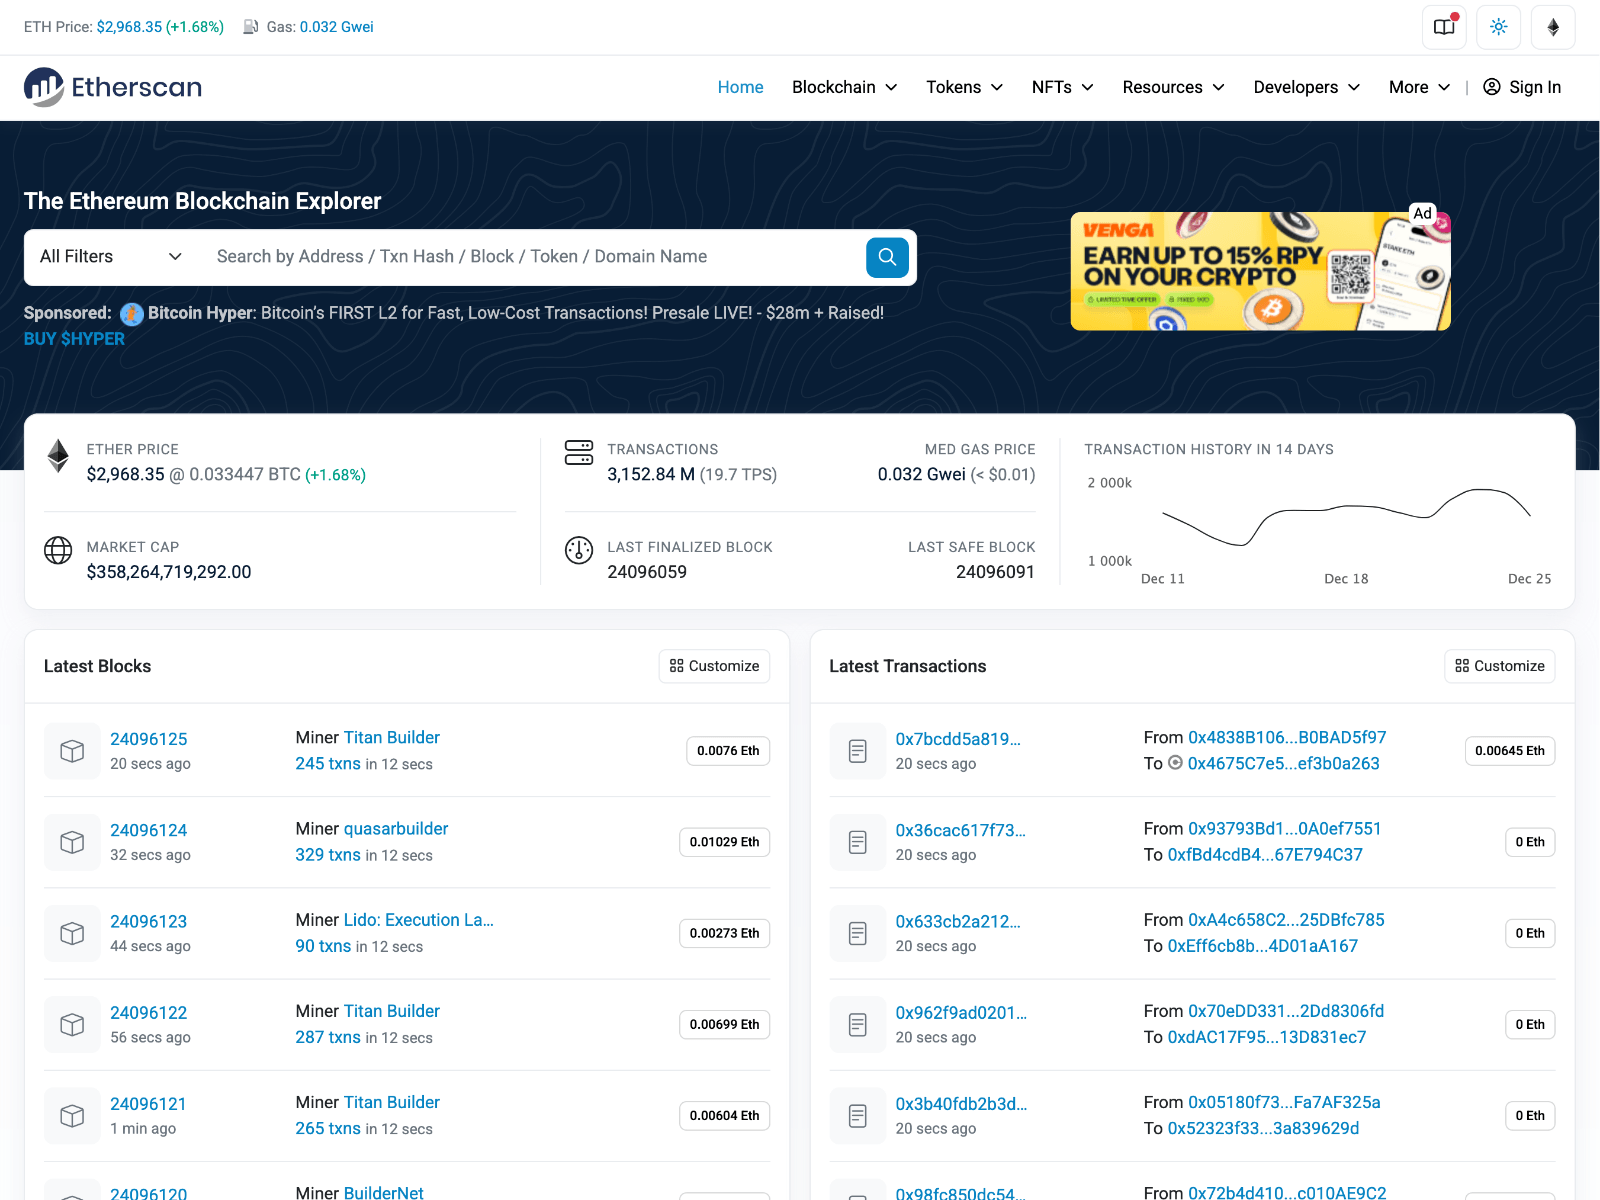
Task: Open Lido: Execution La... miner link
Action: point(419,920)
